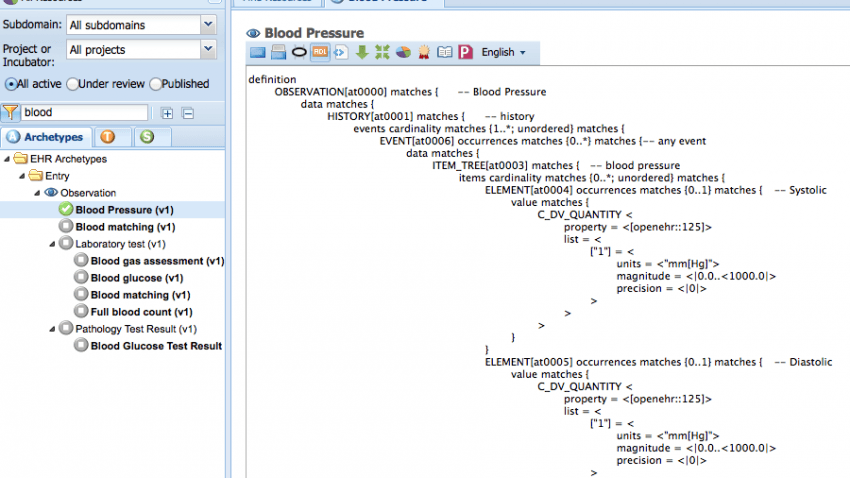Collapse the Laboratory test tree node
Viewport: 850px width, 478px height.
pyautogui.click(x=52, y=244)
